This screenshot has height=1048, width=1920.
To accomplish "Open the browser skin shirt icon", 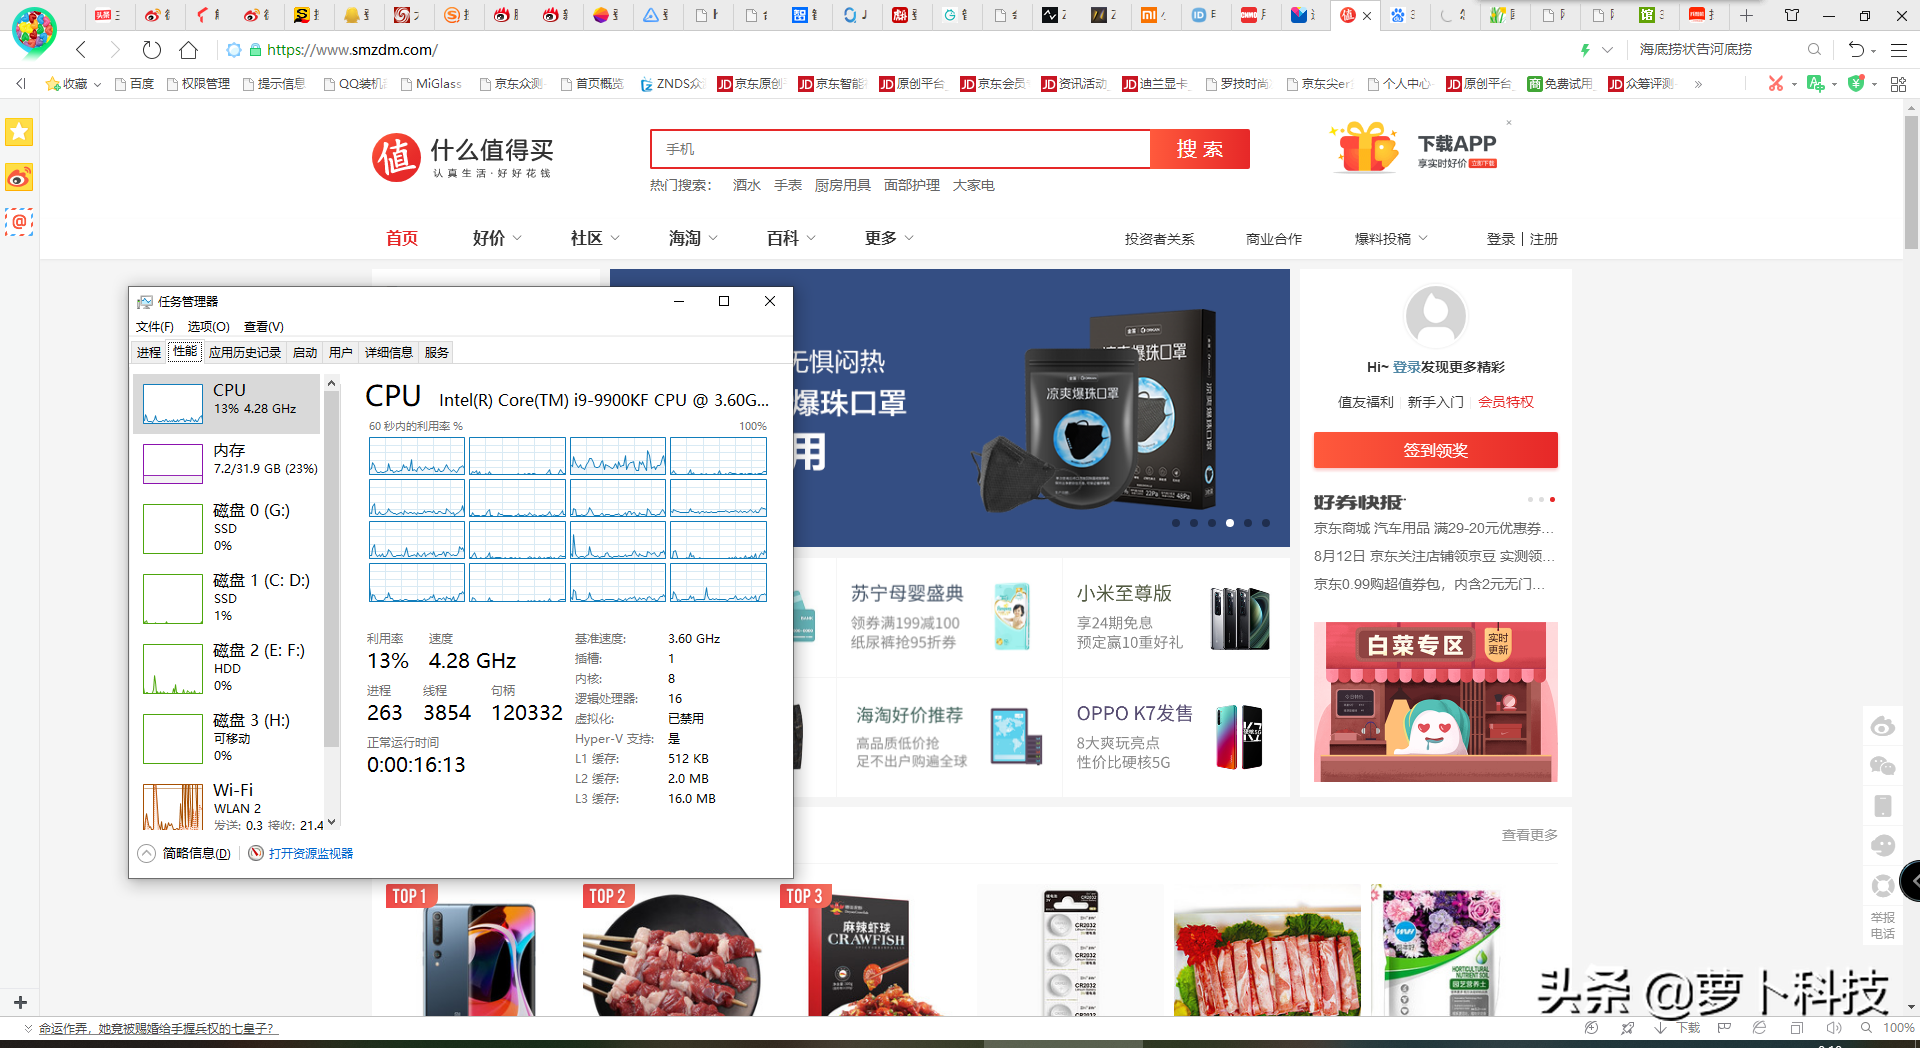I will [x=1792, y=15].
